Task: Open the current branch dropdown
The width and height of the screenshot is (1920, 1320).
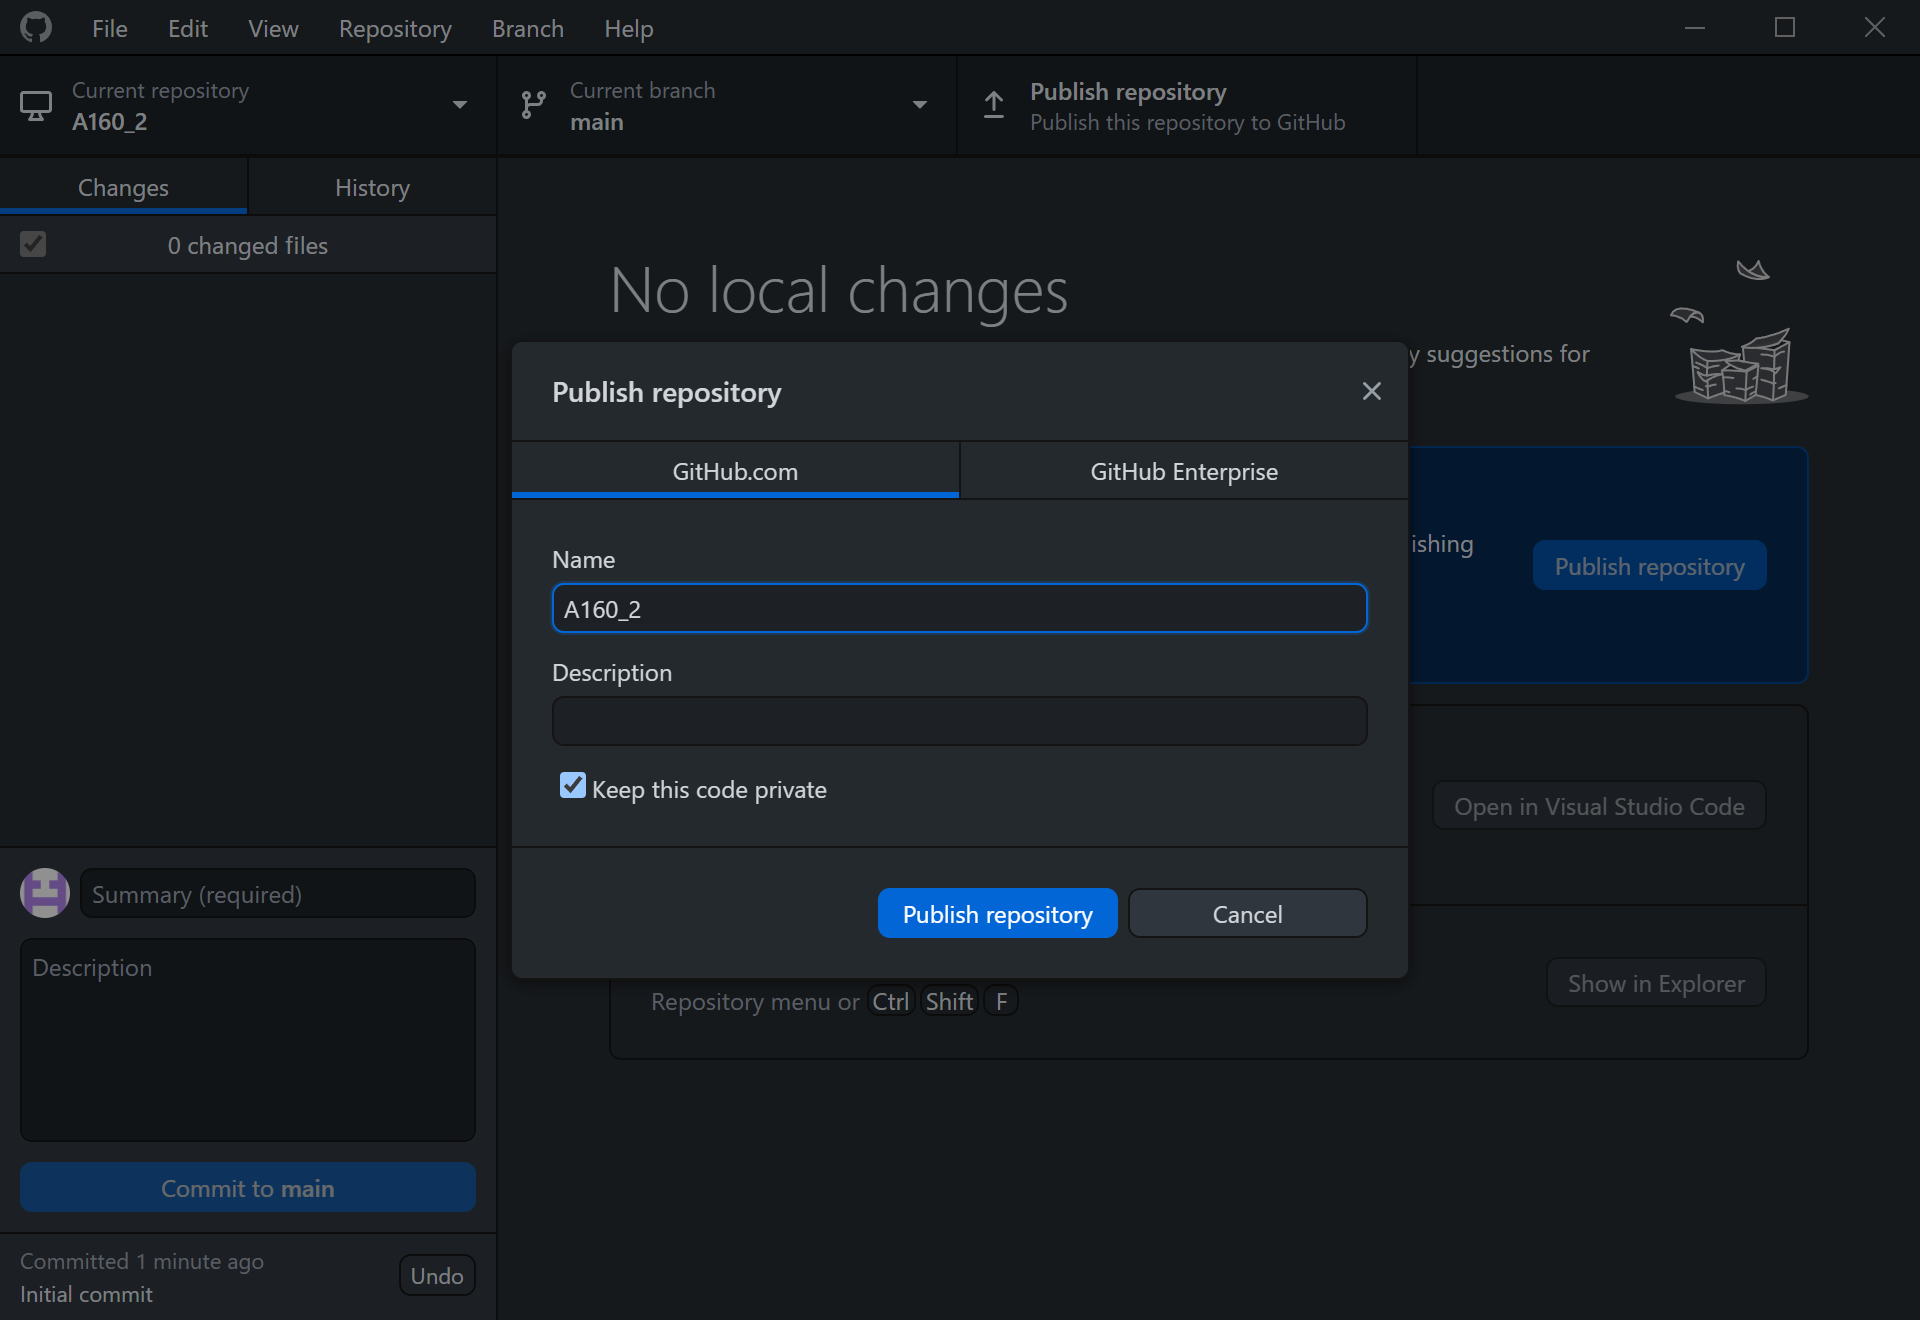Action: [x=919, y=105]
